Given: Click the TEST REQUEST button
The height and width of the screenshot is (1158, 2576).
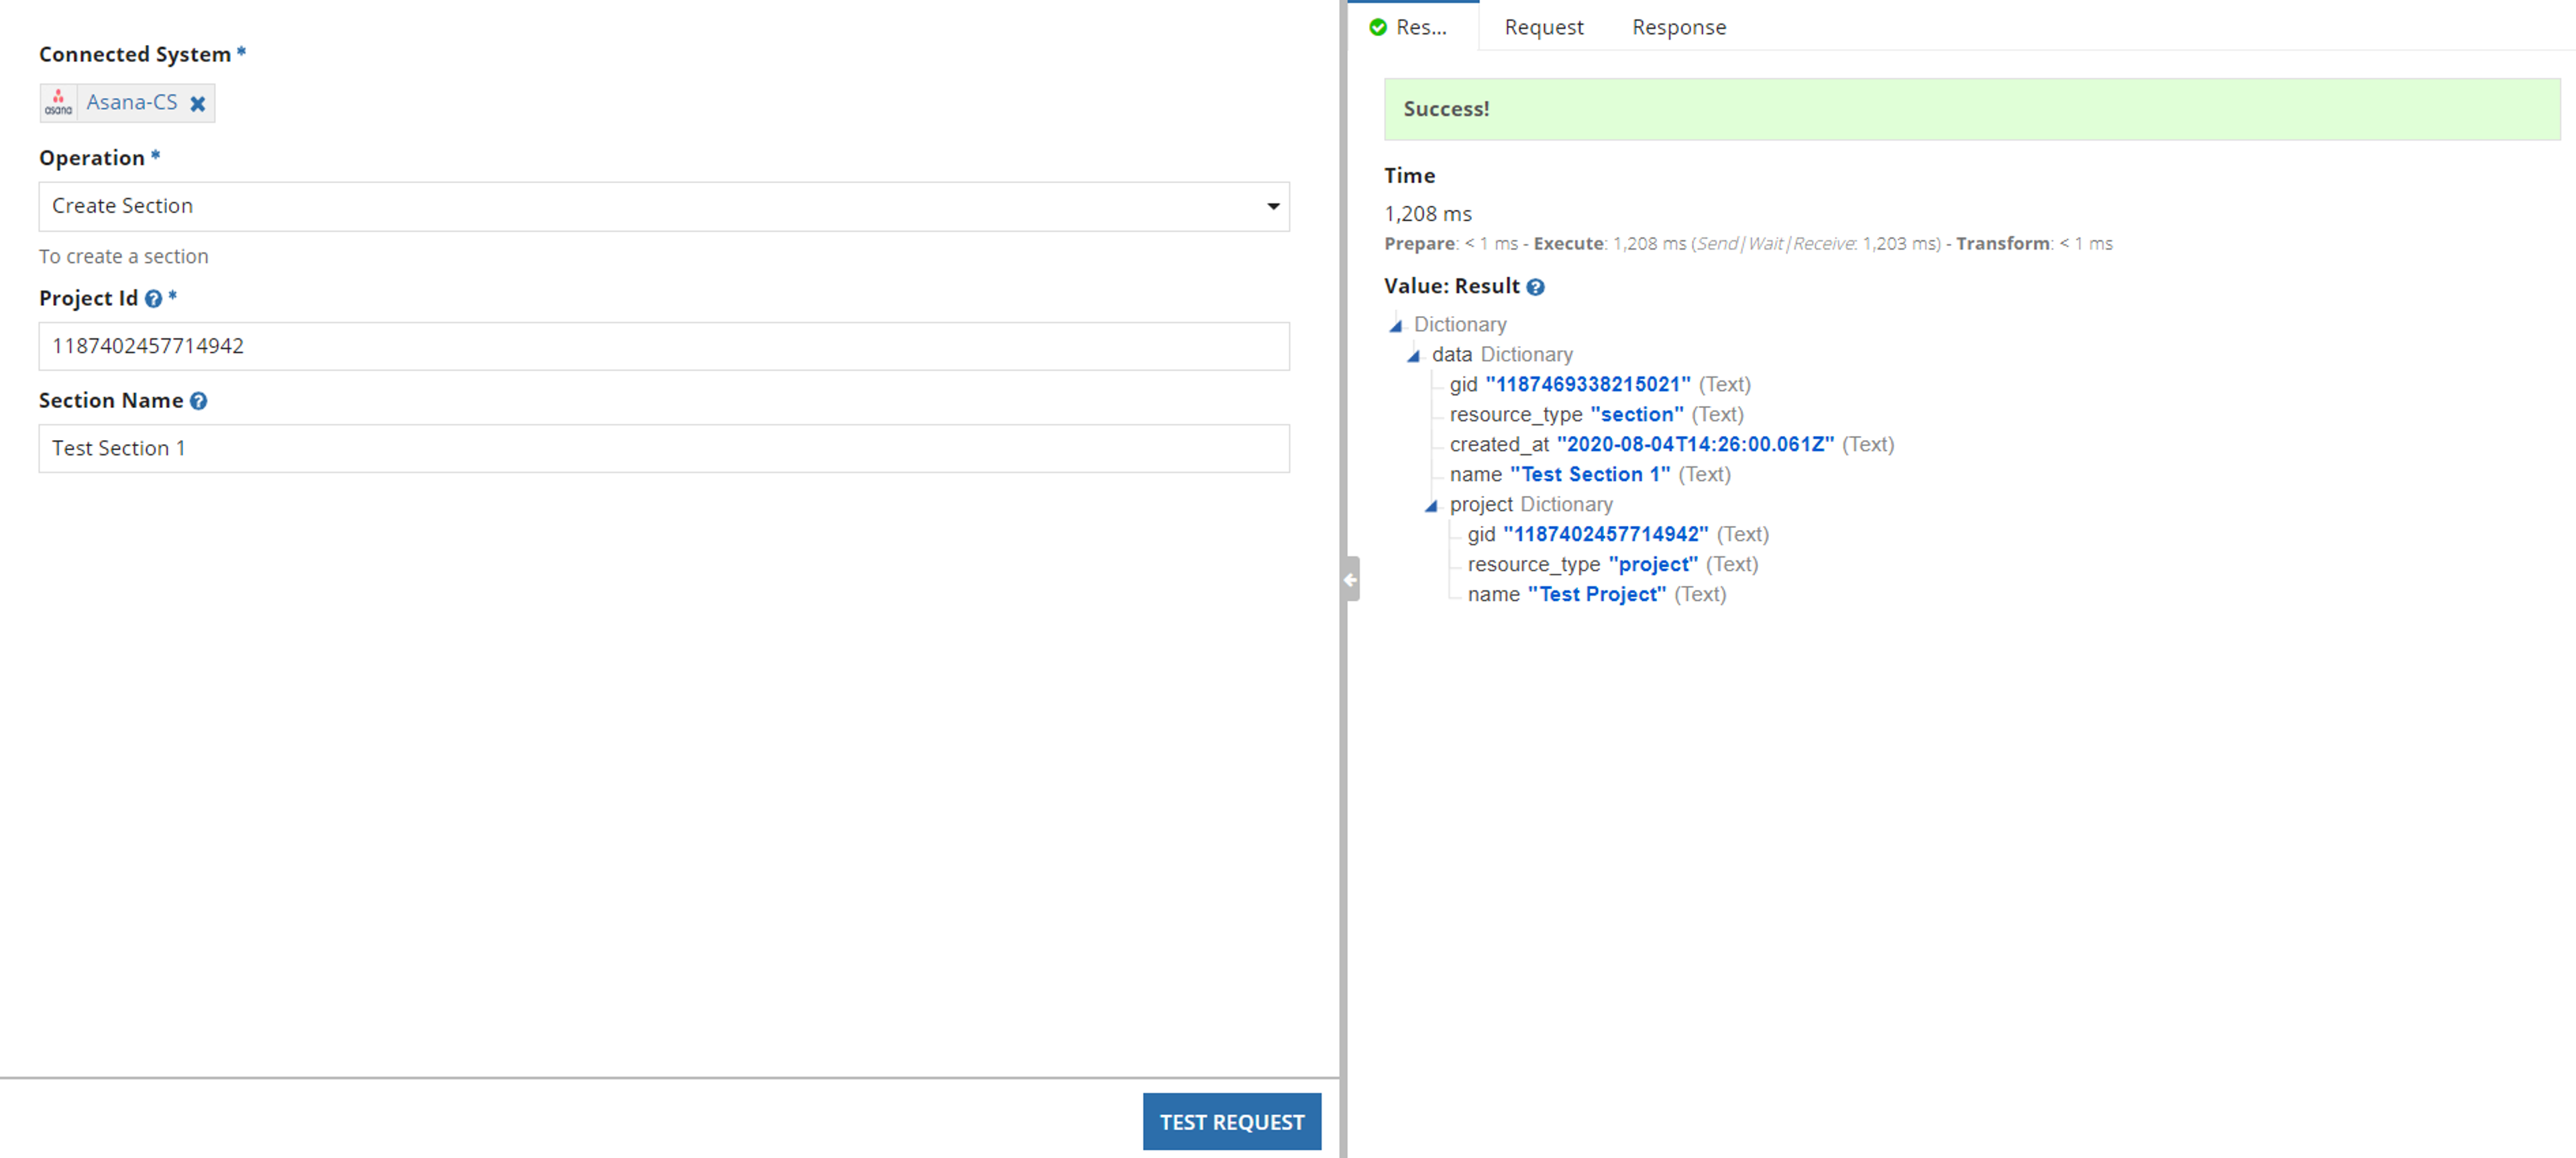Looking at the screenshot, I should [1232, 1121].
